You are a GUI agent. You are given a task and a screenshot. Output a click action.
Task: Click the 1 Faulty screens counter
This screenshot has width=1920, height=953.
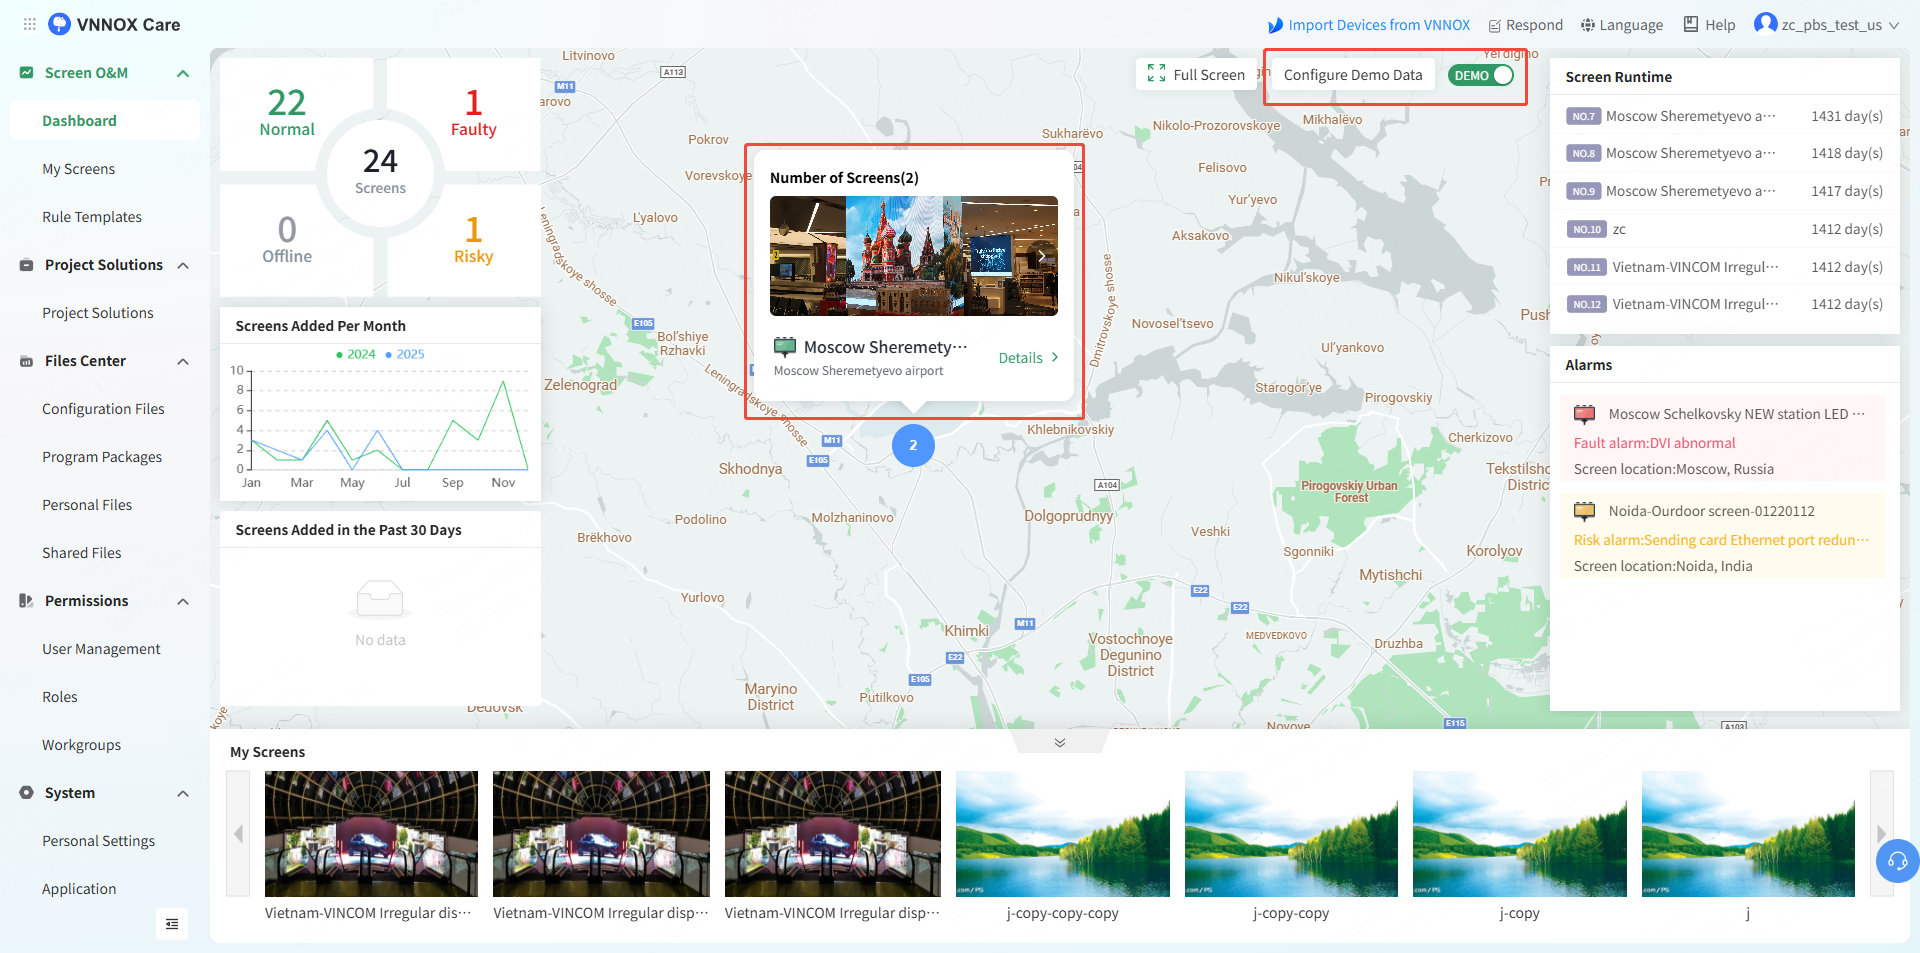[473, 112]
